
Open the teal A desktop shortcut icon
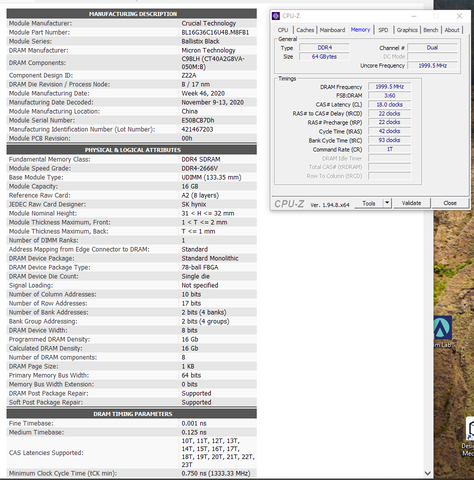pyautogui.click(x=443, y=328)
